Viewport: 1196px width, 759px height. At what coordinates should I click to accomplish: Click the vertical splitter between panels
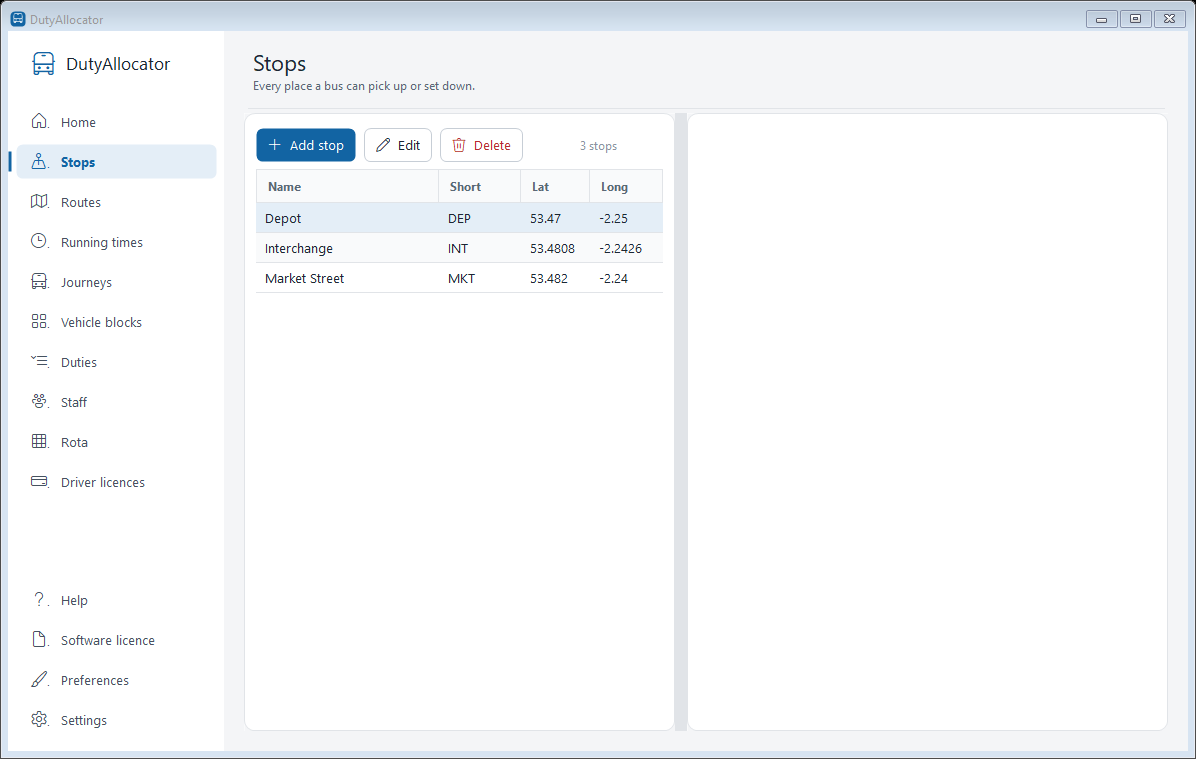(681, 422)
